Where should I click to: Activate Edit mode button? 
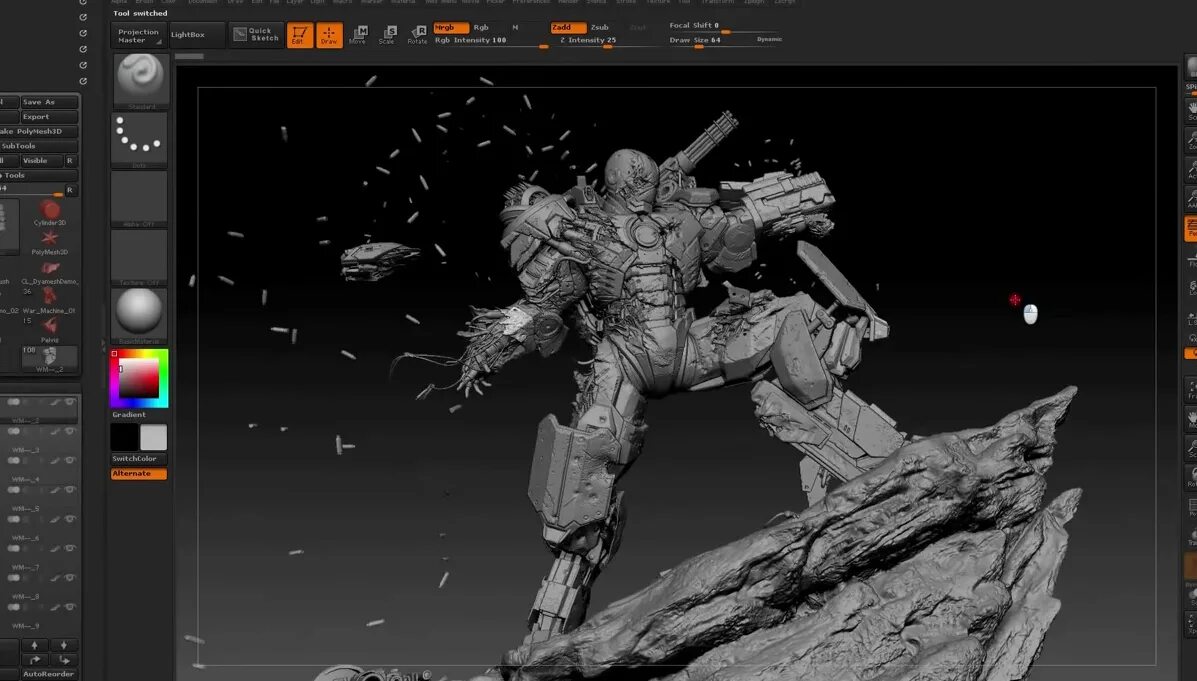tap(300, 35)
